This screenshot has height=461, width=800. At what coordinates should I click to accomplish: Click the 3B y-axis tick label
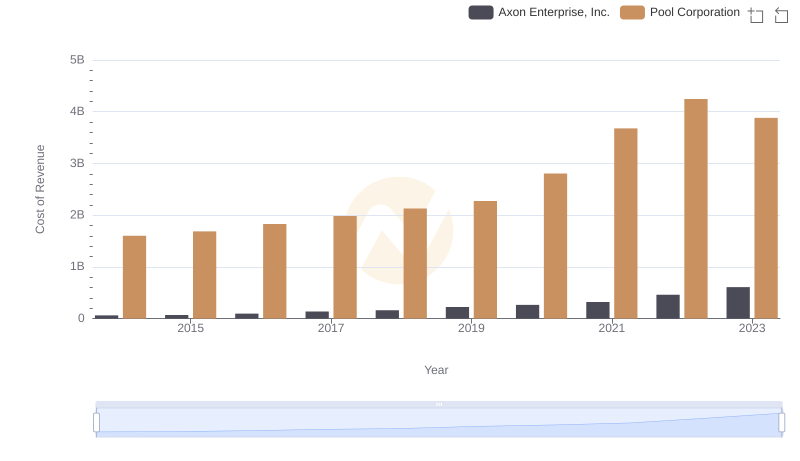77,164
